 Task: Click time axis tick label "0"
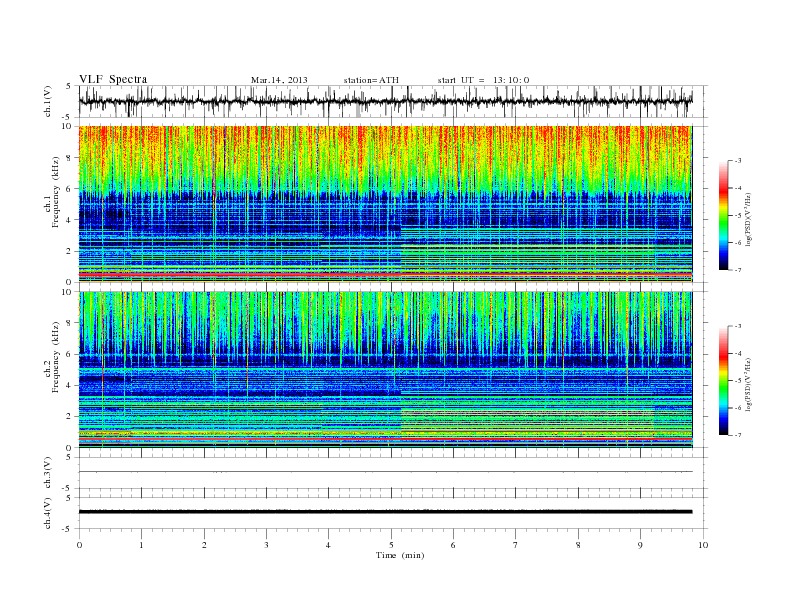click(x=79, y=545)
